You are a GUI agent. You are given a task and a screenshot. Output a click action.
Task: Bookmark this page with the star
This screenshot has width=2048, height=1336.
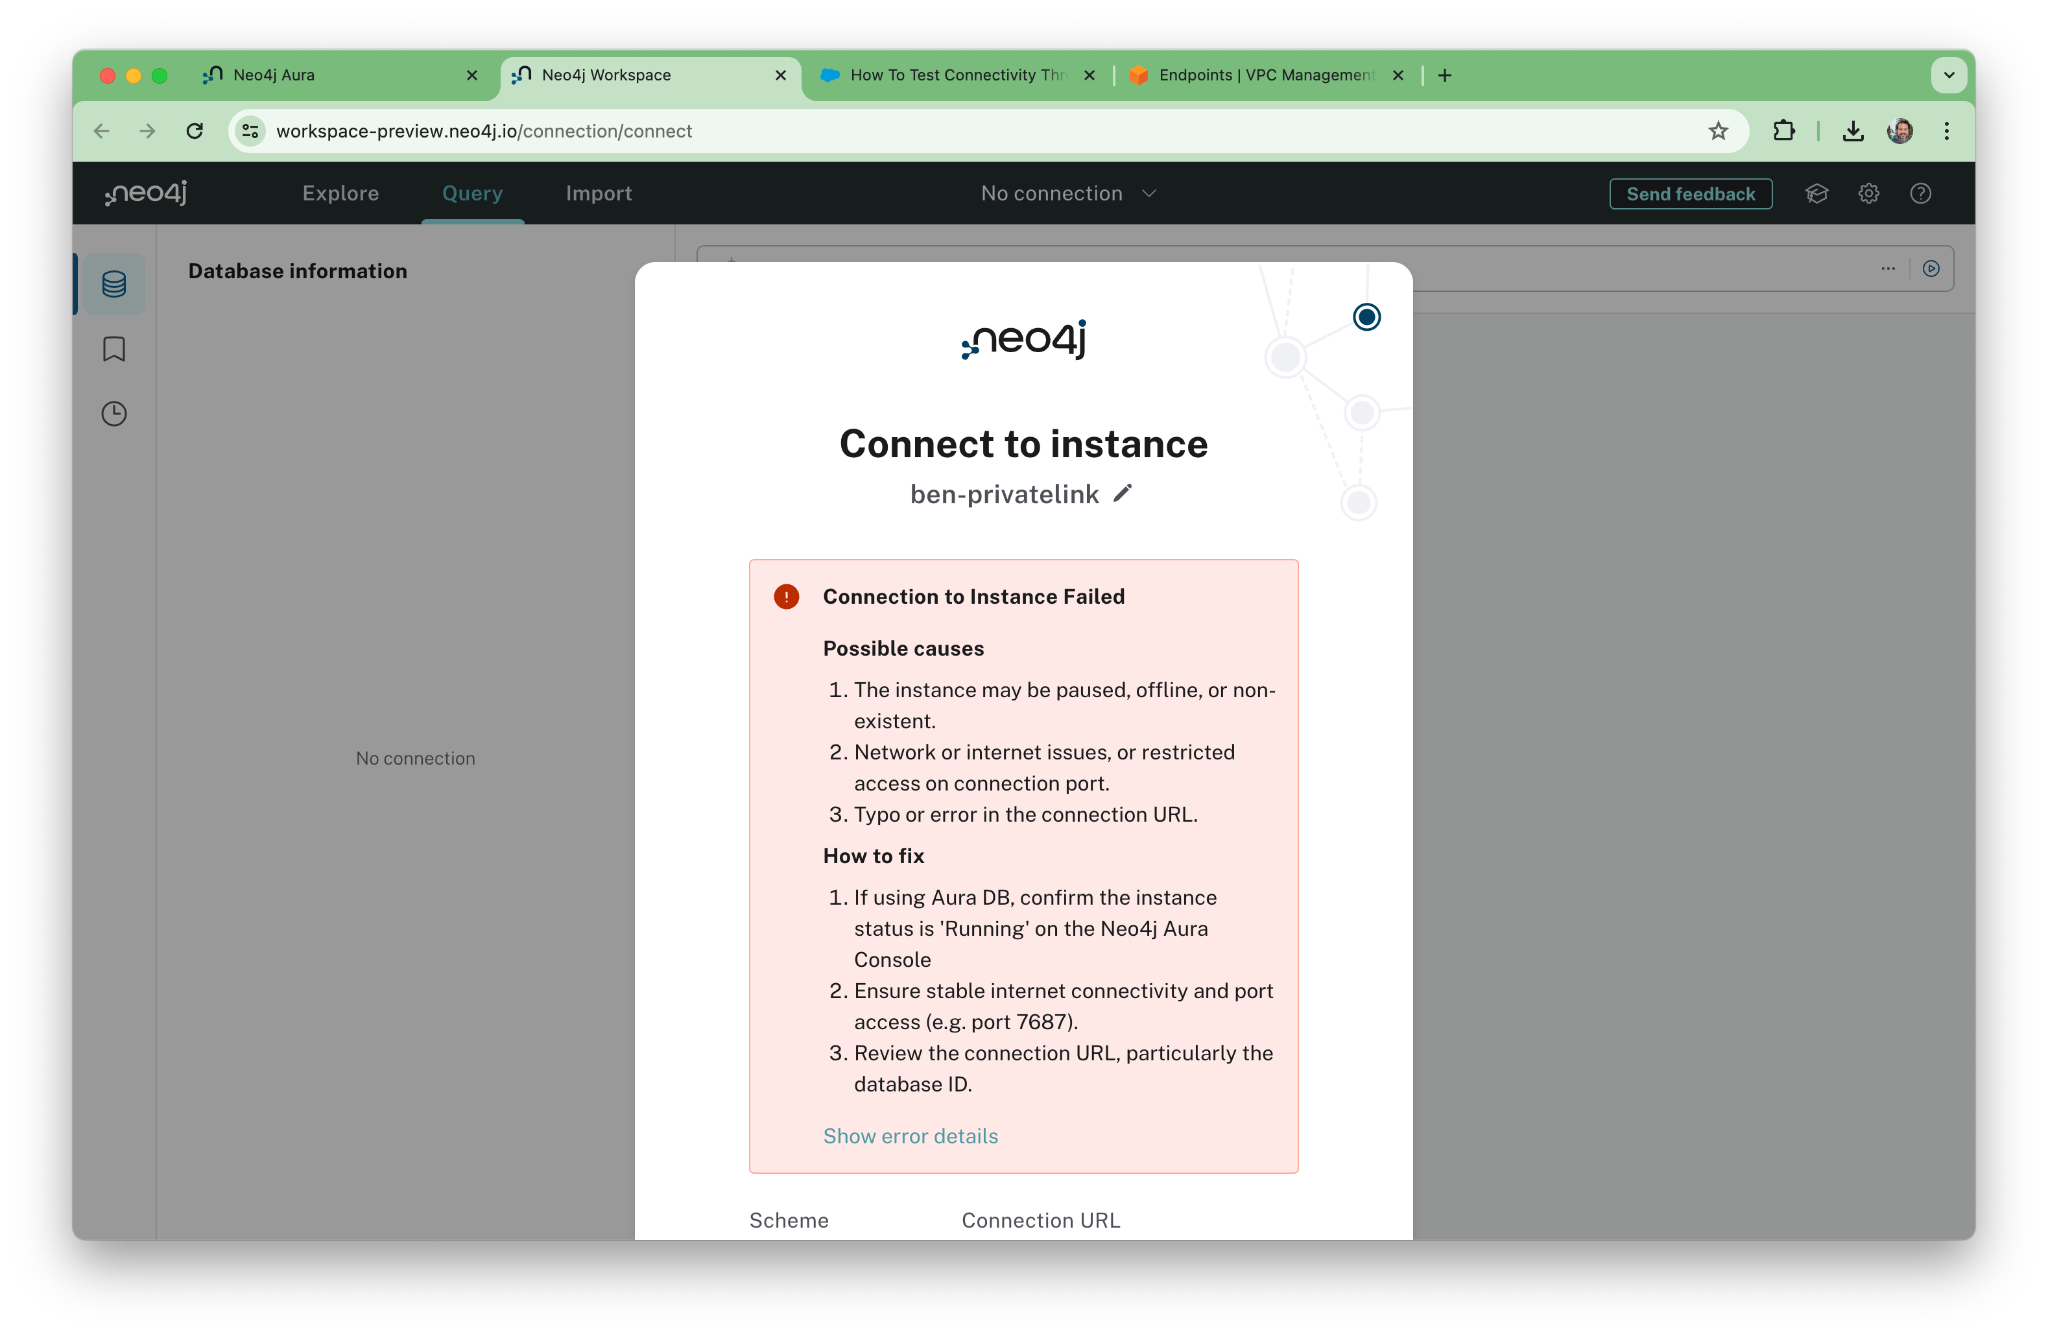1718,131
